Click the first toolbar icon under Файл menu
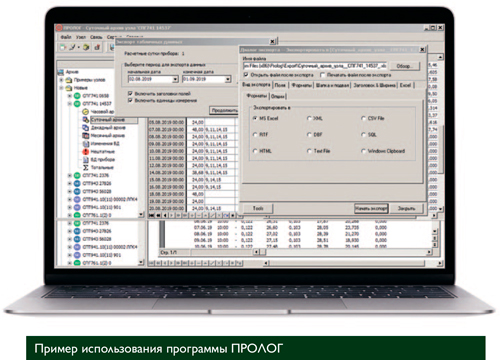Image resolution: width=500 pixels, height=360 pixels. point(63,47)
